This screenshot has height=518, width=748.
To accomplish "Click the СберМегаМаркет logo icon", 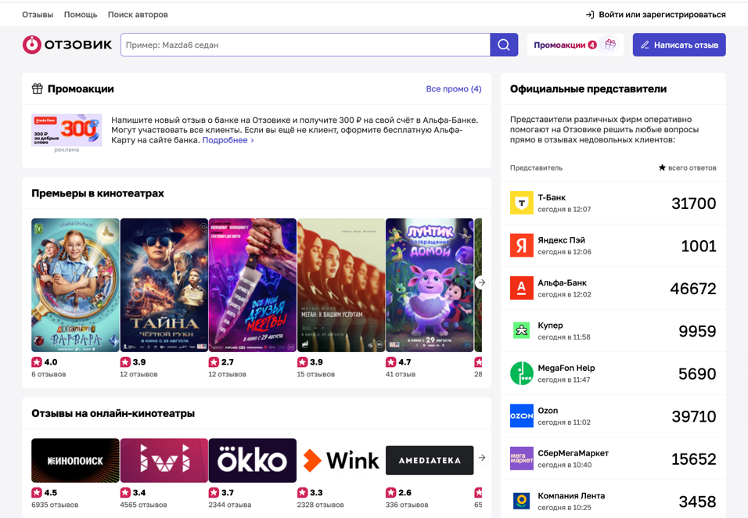I will coord(521,458).
